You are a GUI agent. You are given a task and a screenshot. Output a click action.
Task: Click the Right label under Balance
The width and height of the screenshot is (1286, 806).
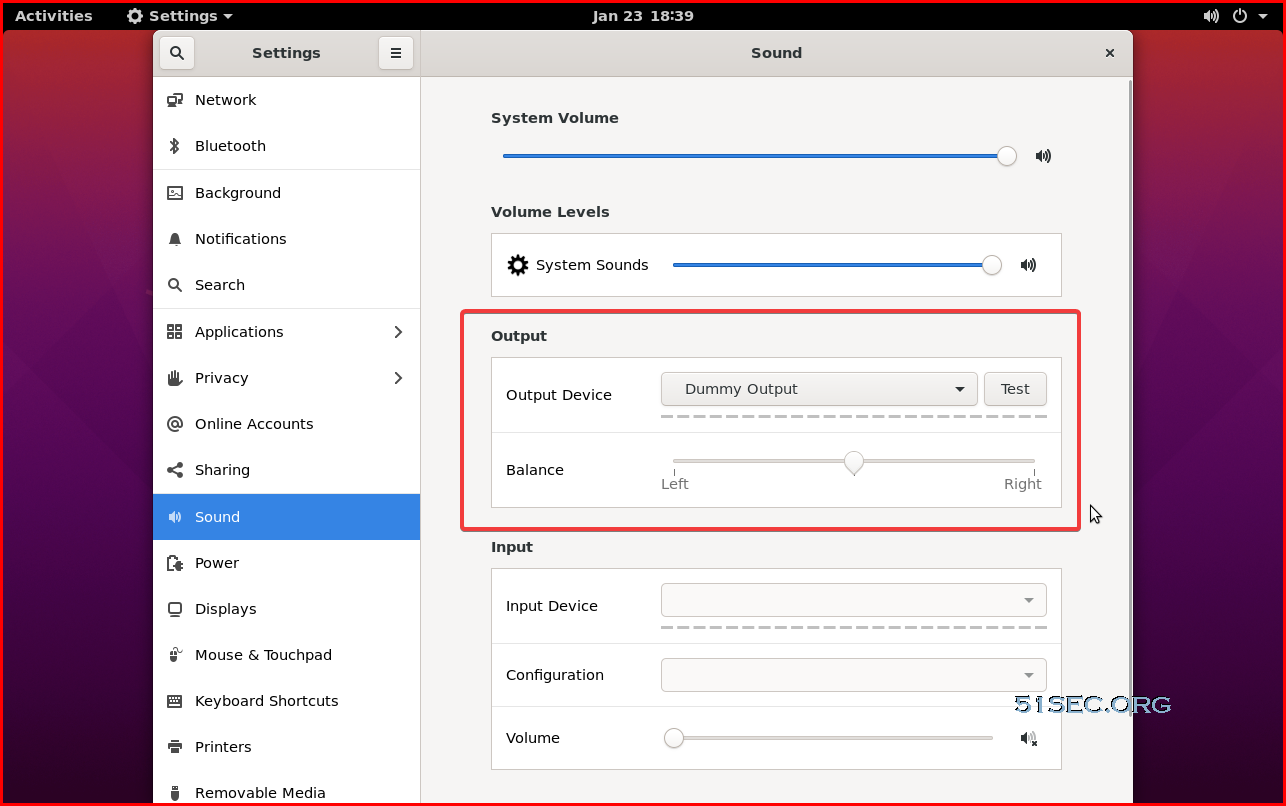pyautogui.click(x=1023, y=484)
